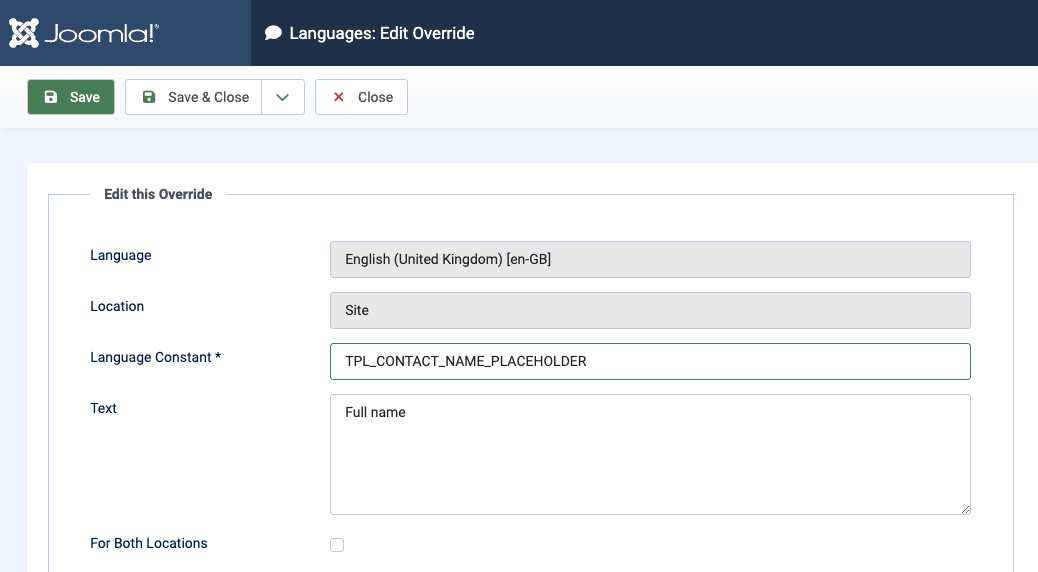Image resolution: width=1038 pixels, height=572 pixels.
Task: Click inside the Language Constant field
Action: pos(650,361)
